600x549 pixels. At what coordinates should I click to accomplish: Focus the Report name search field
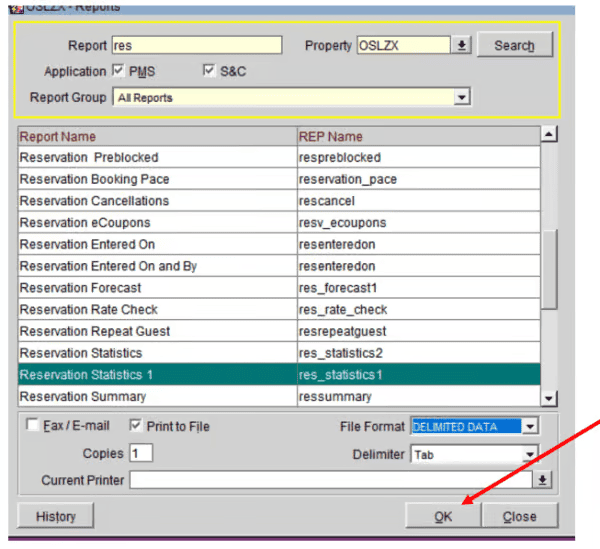click(196, 45)
